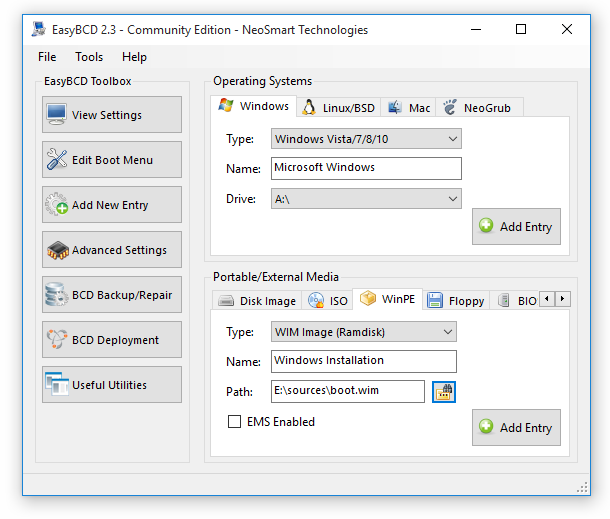Click the monitor icon on View Settings
The image size is (610, 519).
click(56, 114)
